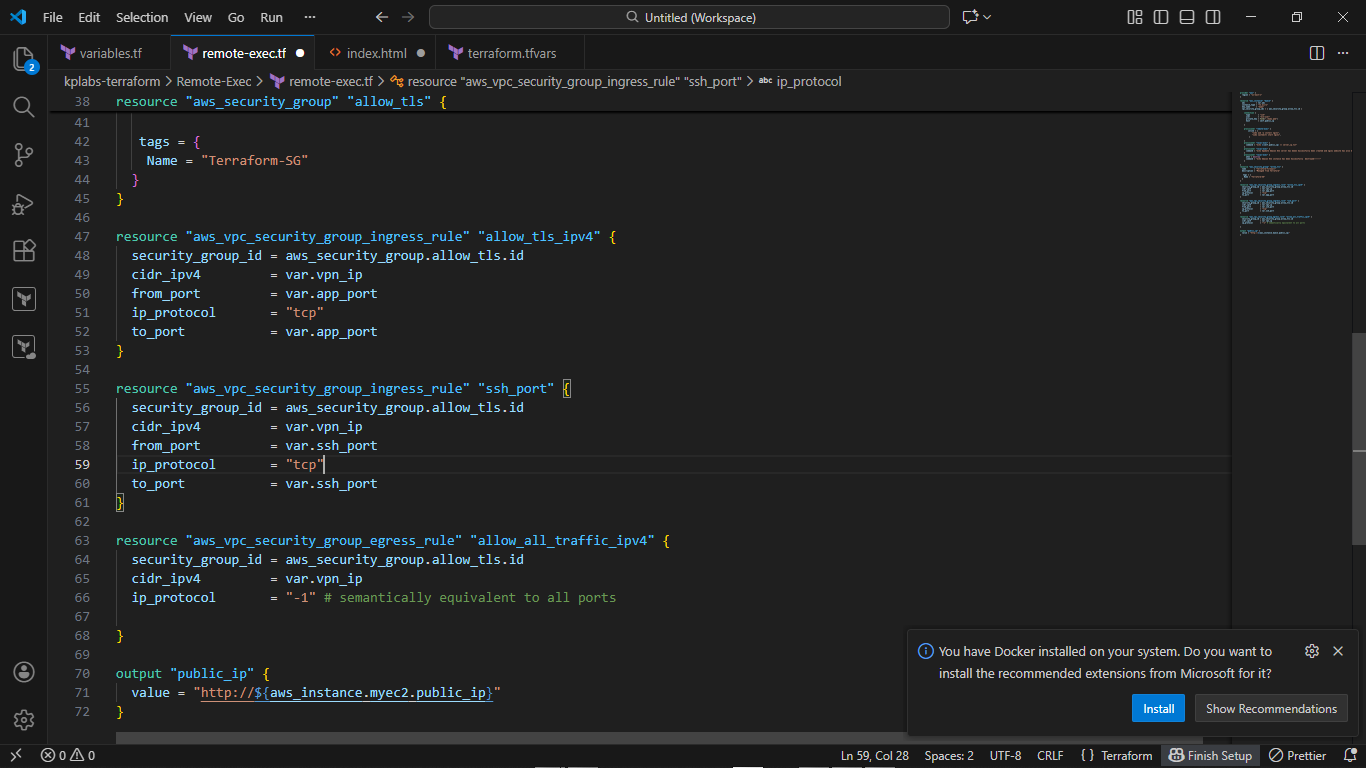Click the HashiCorp Terraform sidebar icon
The width and height of the screenshot is (1366, 768).
(x=24, y=298)
